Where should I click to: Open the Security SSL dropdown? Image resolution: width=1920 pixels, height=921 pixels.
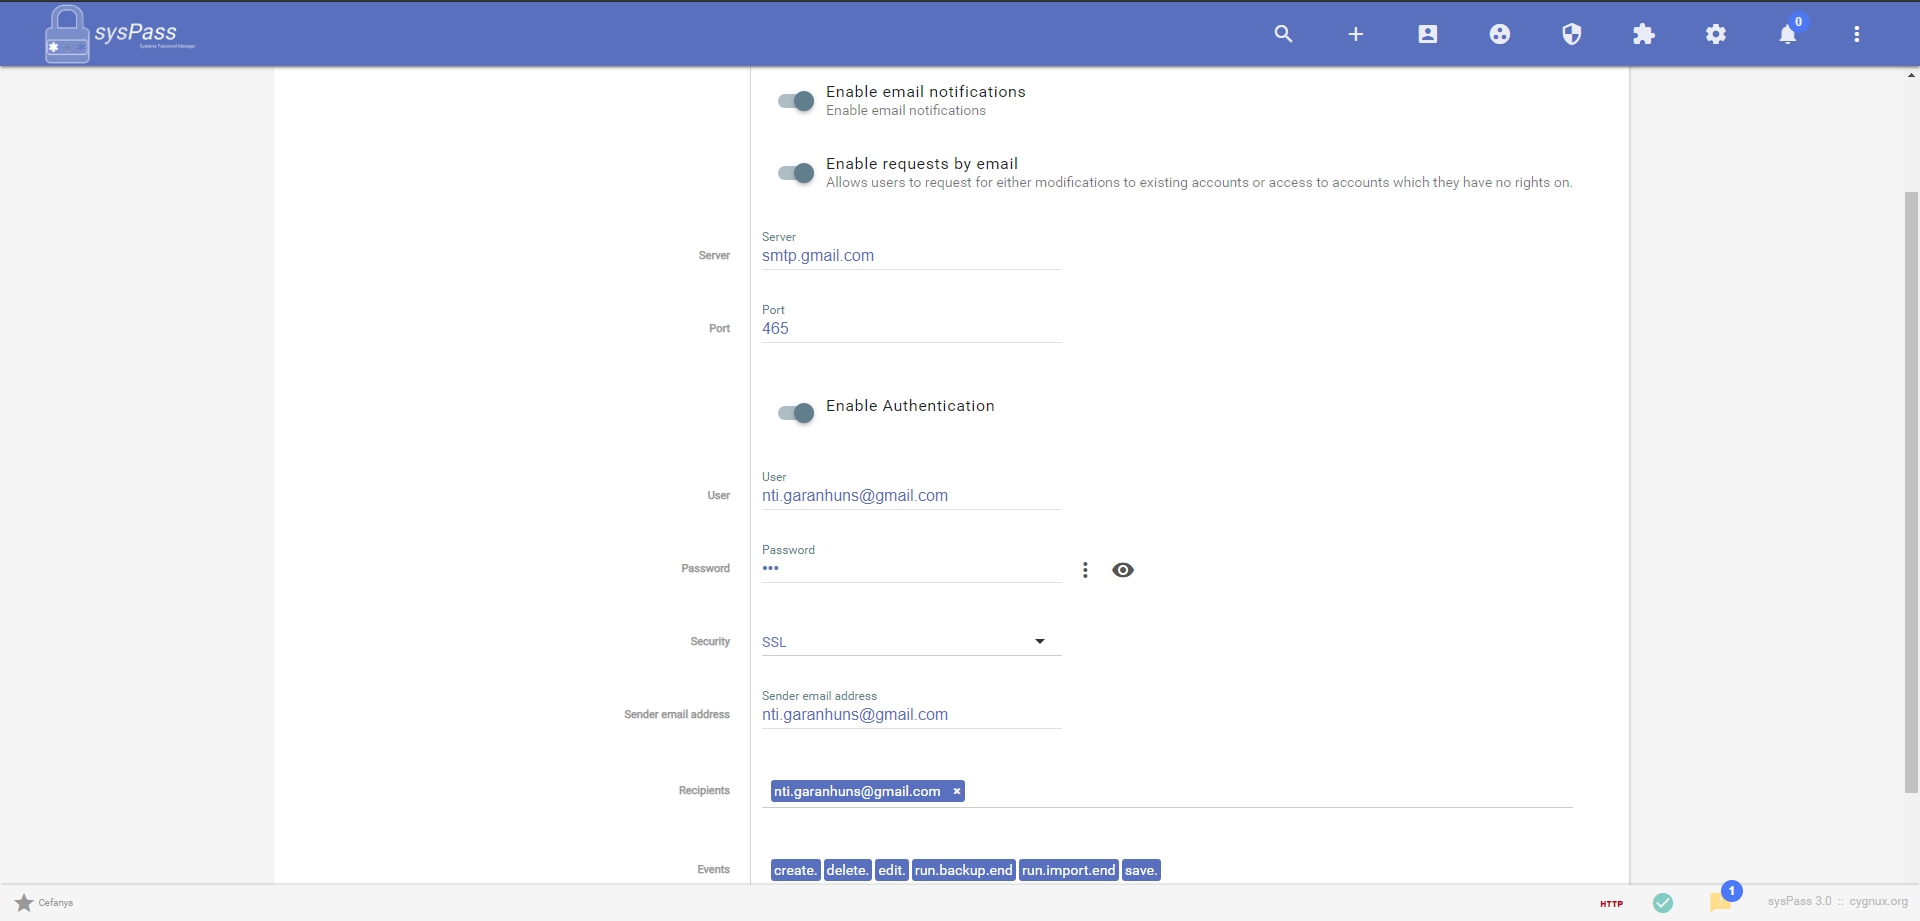[x=911, y=642]
